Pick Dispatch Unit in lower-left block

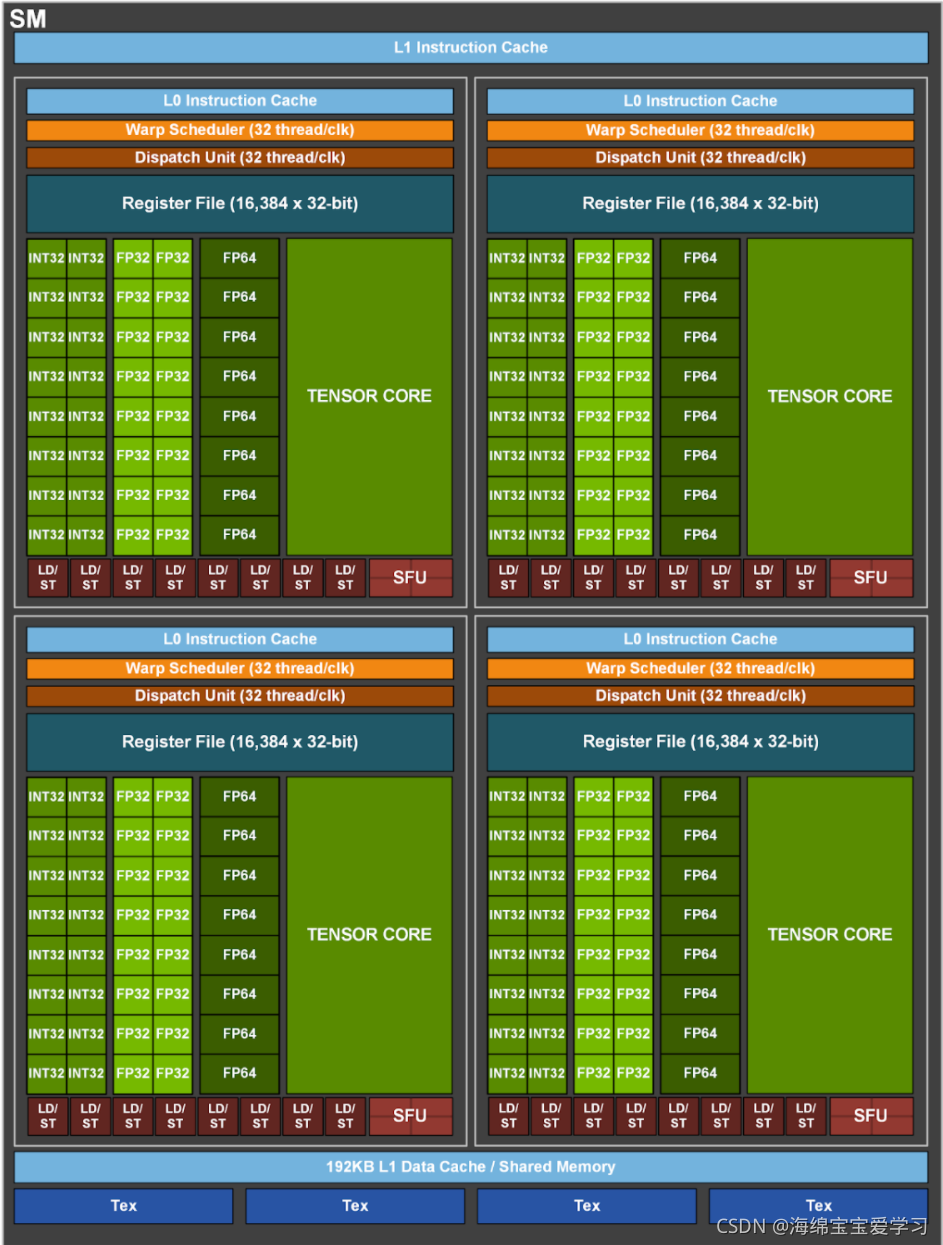(240, 696)
